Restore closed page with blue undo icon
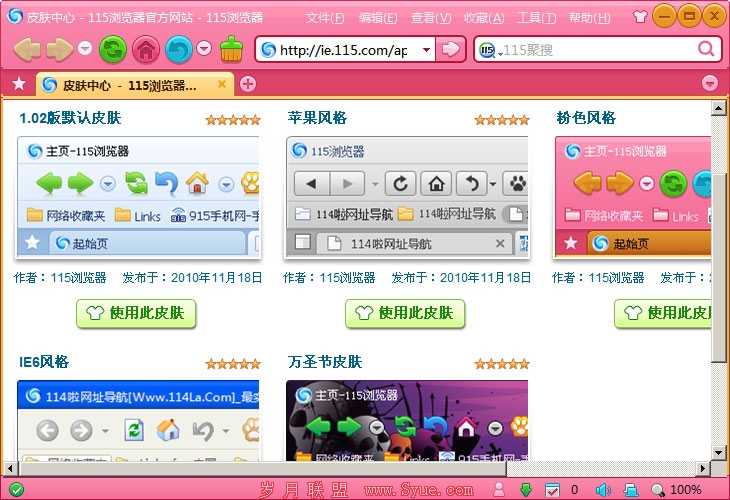 point(178,49)
